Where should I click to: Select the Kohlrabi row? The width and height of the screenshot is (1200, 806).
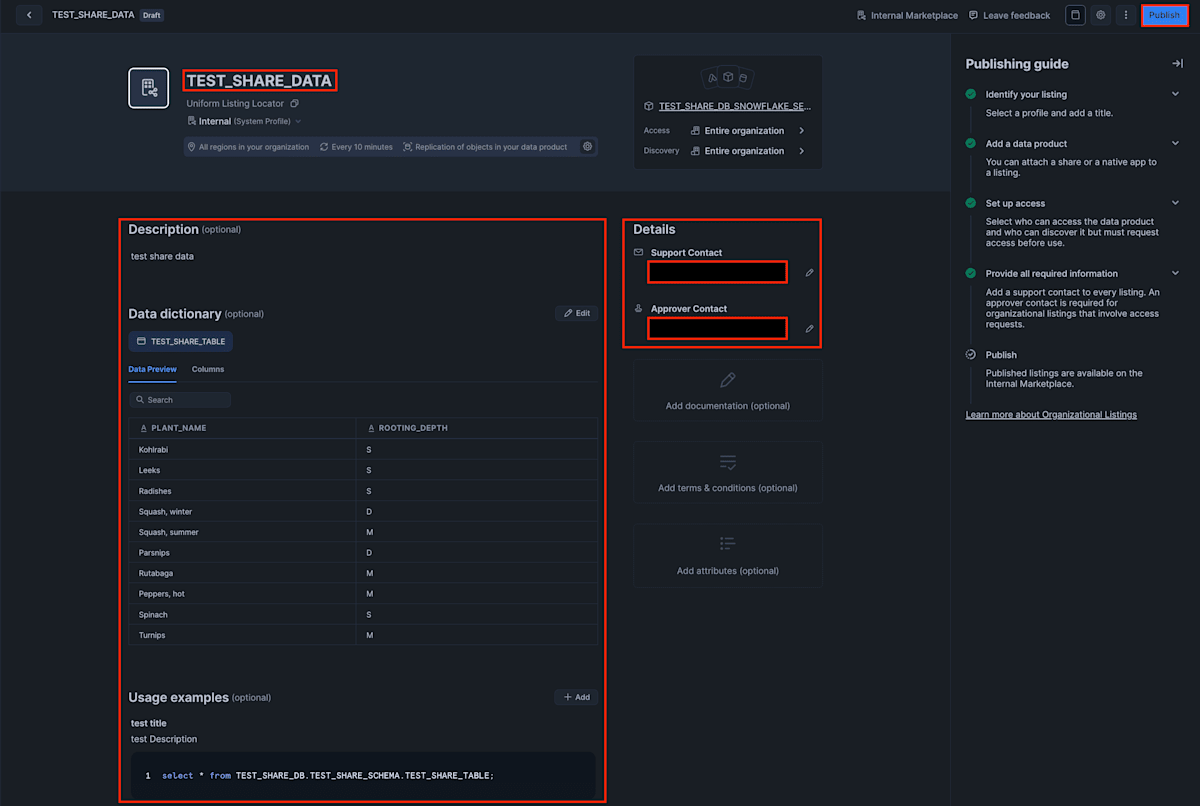[x=363, y=449]
